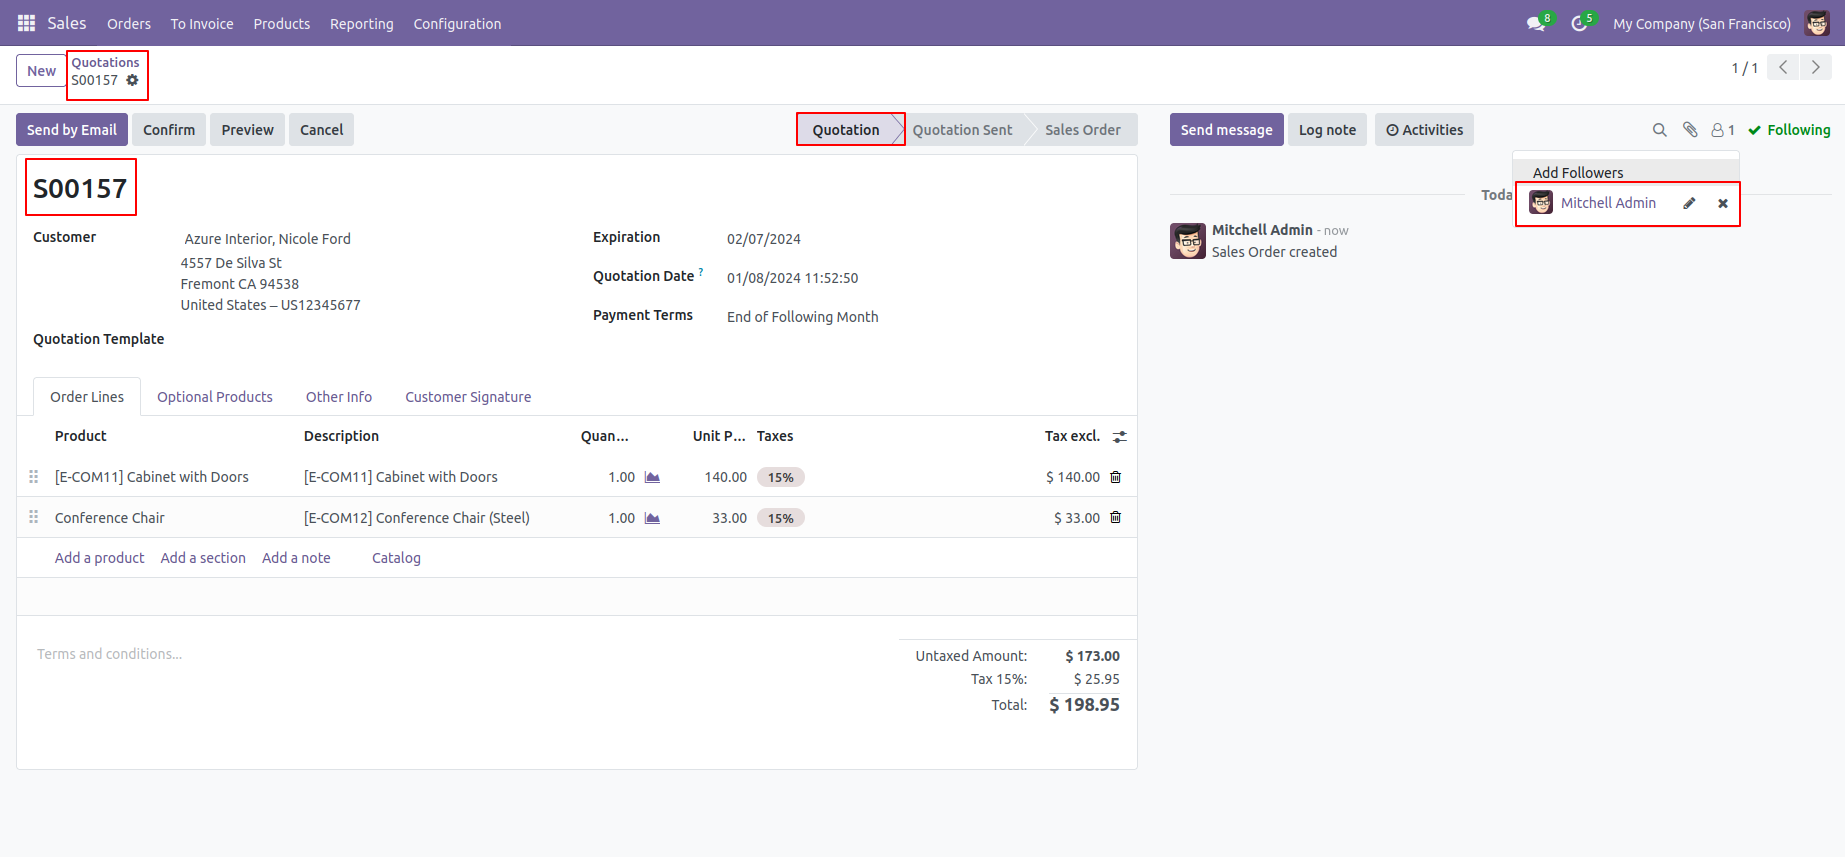
Task: Open attachments with the paperclip icon
Action: coord(1690,130)
